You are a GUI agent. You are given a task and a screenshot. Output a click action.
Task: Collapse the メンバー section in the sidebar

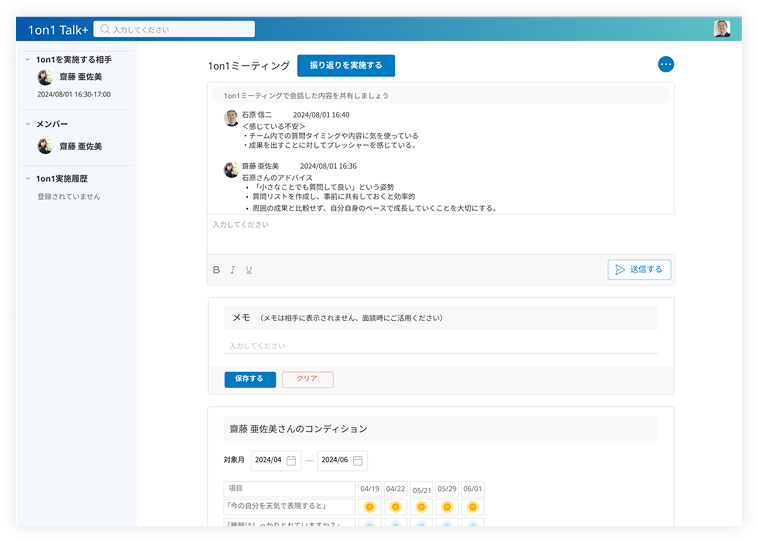tap(28, 124)
